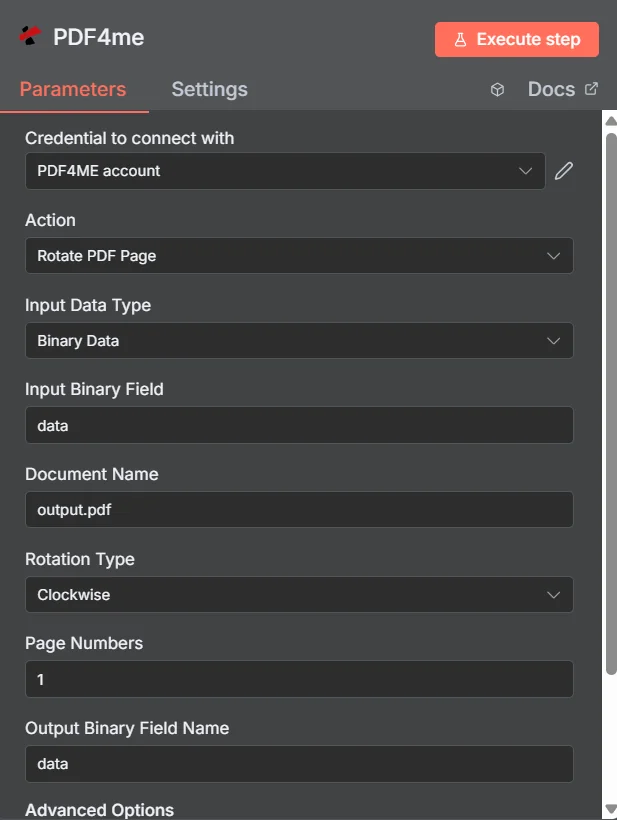Open the Rotation Type dropdown set to Clockwise
Viewport: 617px width, 820px height.
(x=298, y=594)
